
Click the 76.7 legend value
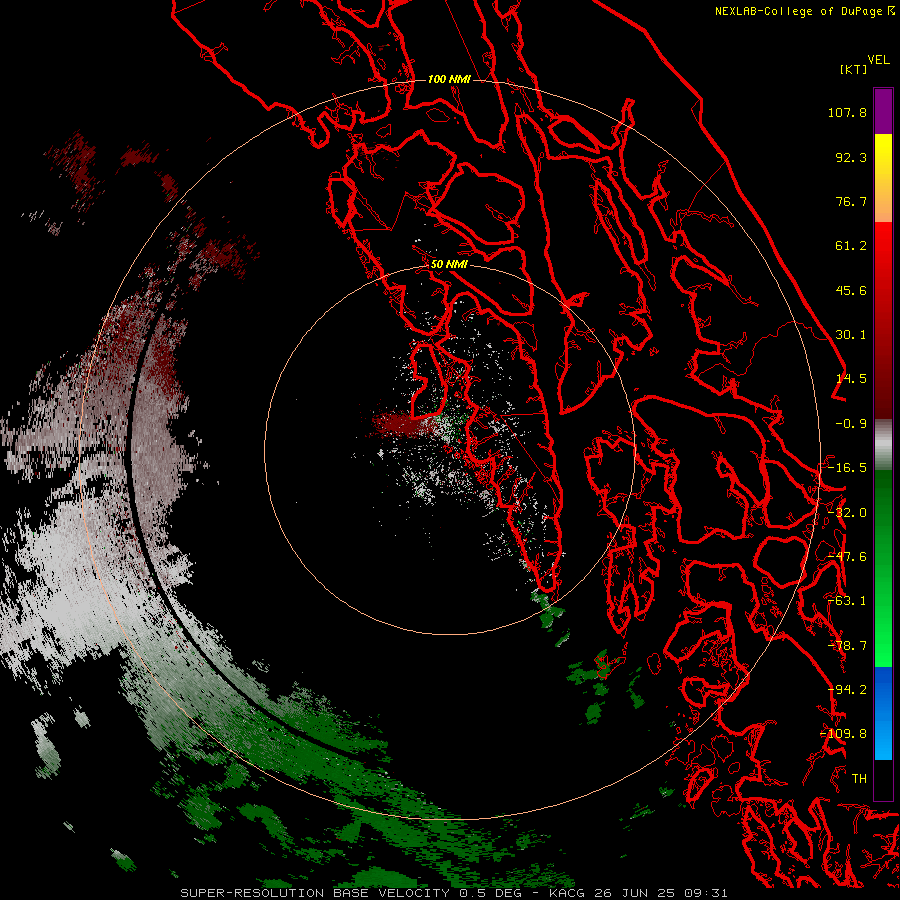pos(851,201)
